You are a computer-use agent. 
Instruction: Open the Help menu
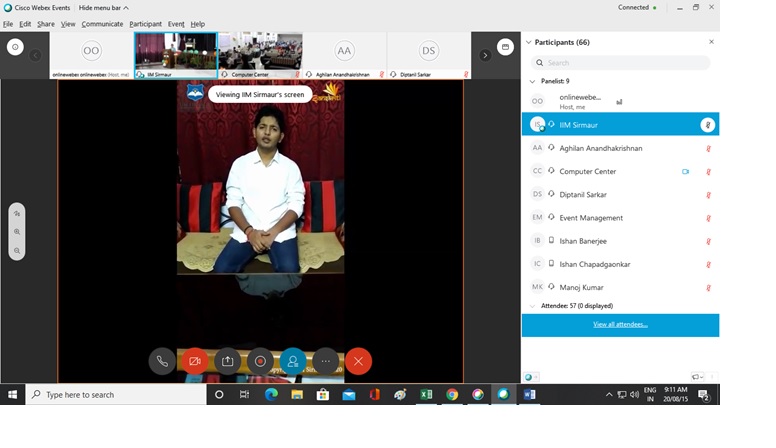tap(197, 24)
